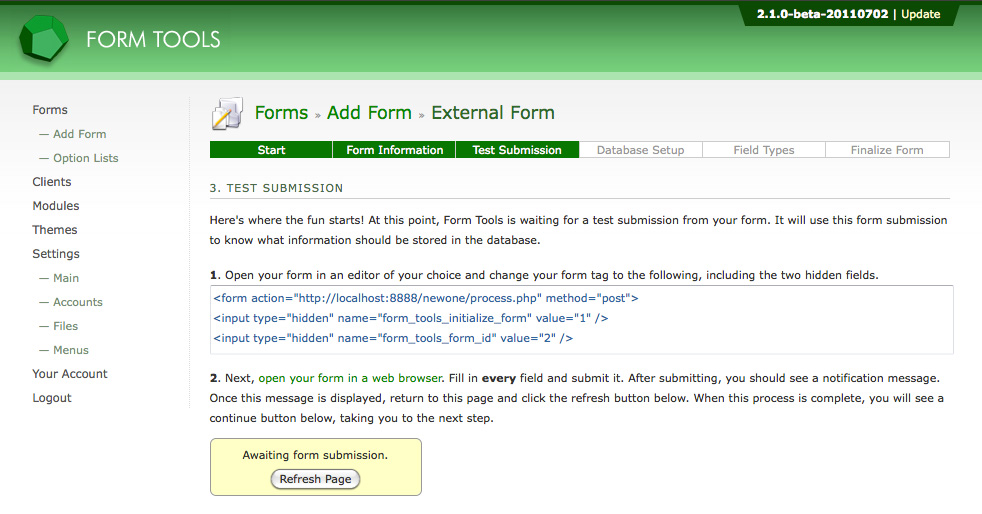
Task: Click the FORM TOOLS header title text
Action: tap(153, 39)
